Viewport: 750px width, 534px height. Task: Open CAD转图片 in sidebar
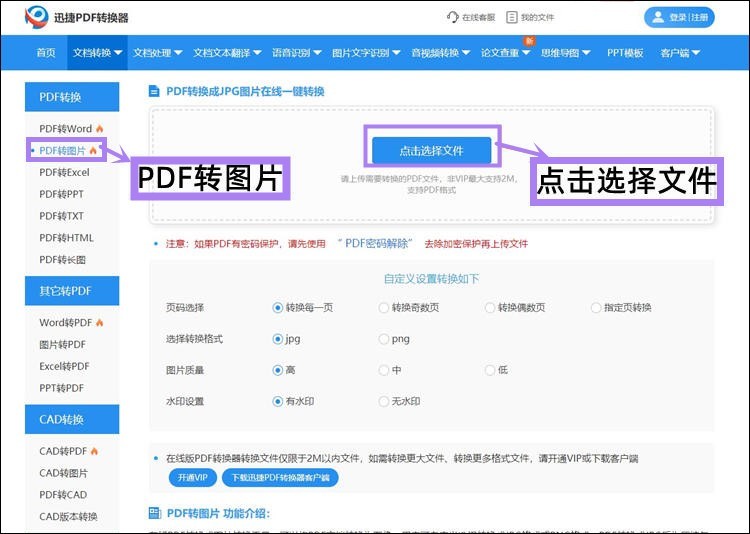tap(63, 473)
